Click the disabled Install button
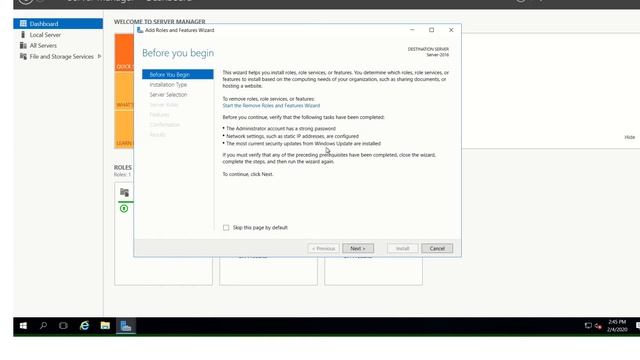The width and height of the screenshot is (640, 360). coord(402,248)
